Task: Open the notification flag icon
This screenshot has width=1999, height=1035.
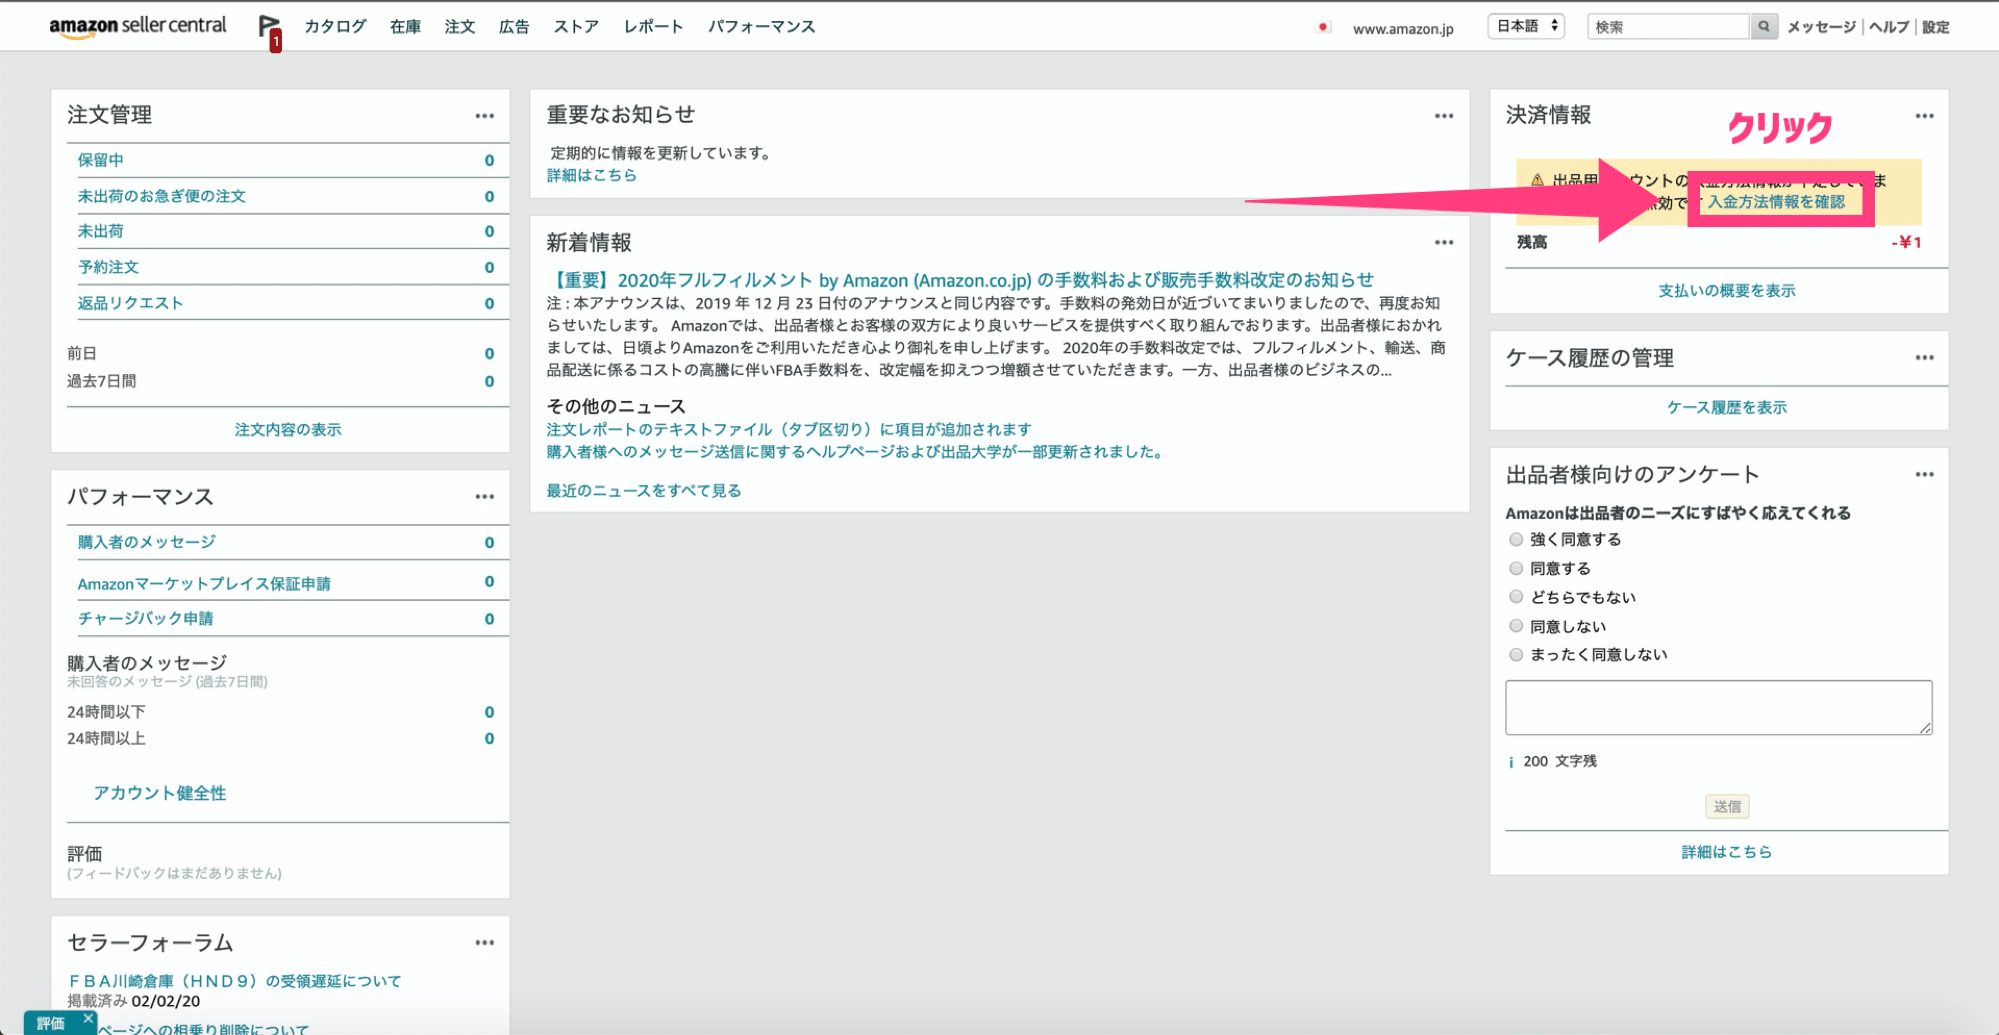Action: tap(268, 30)
